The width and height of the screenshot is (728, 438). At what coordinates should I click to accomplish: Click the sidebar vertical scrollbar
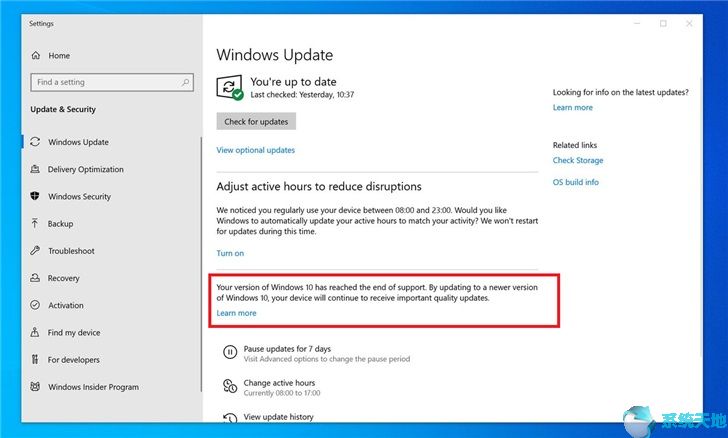[201, 264]
